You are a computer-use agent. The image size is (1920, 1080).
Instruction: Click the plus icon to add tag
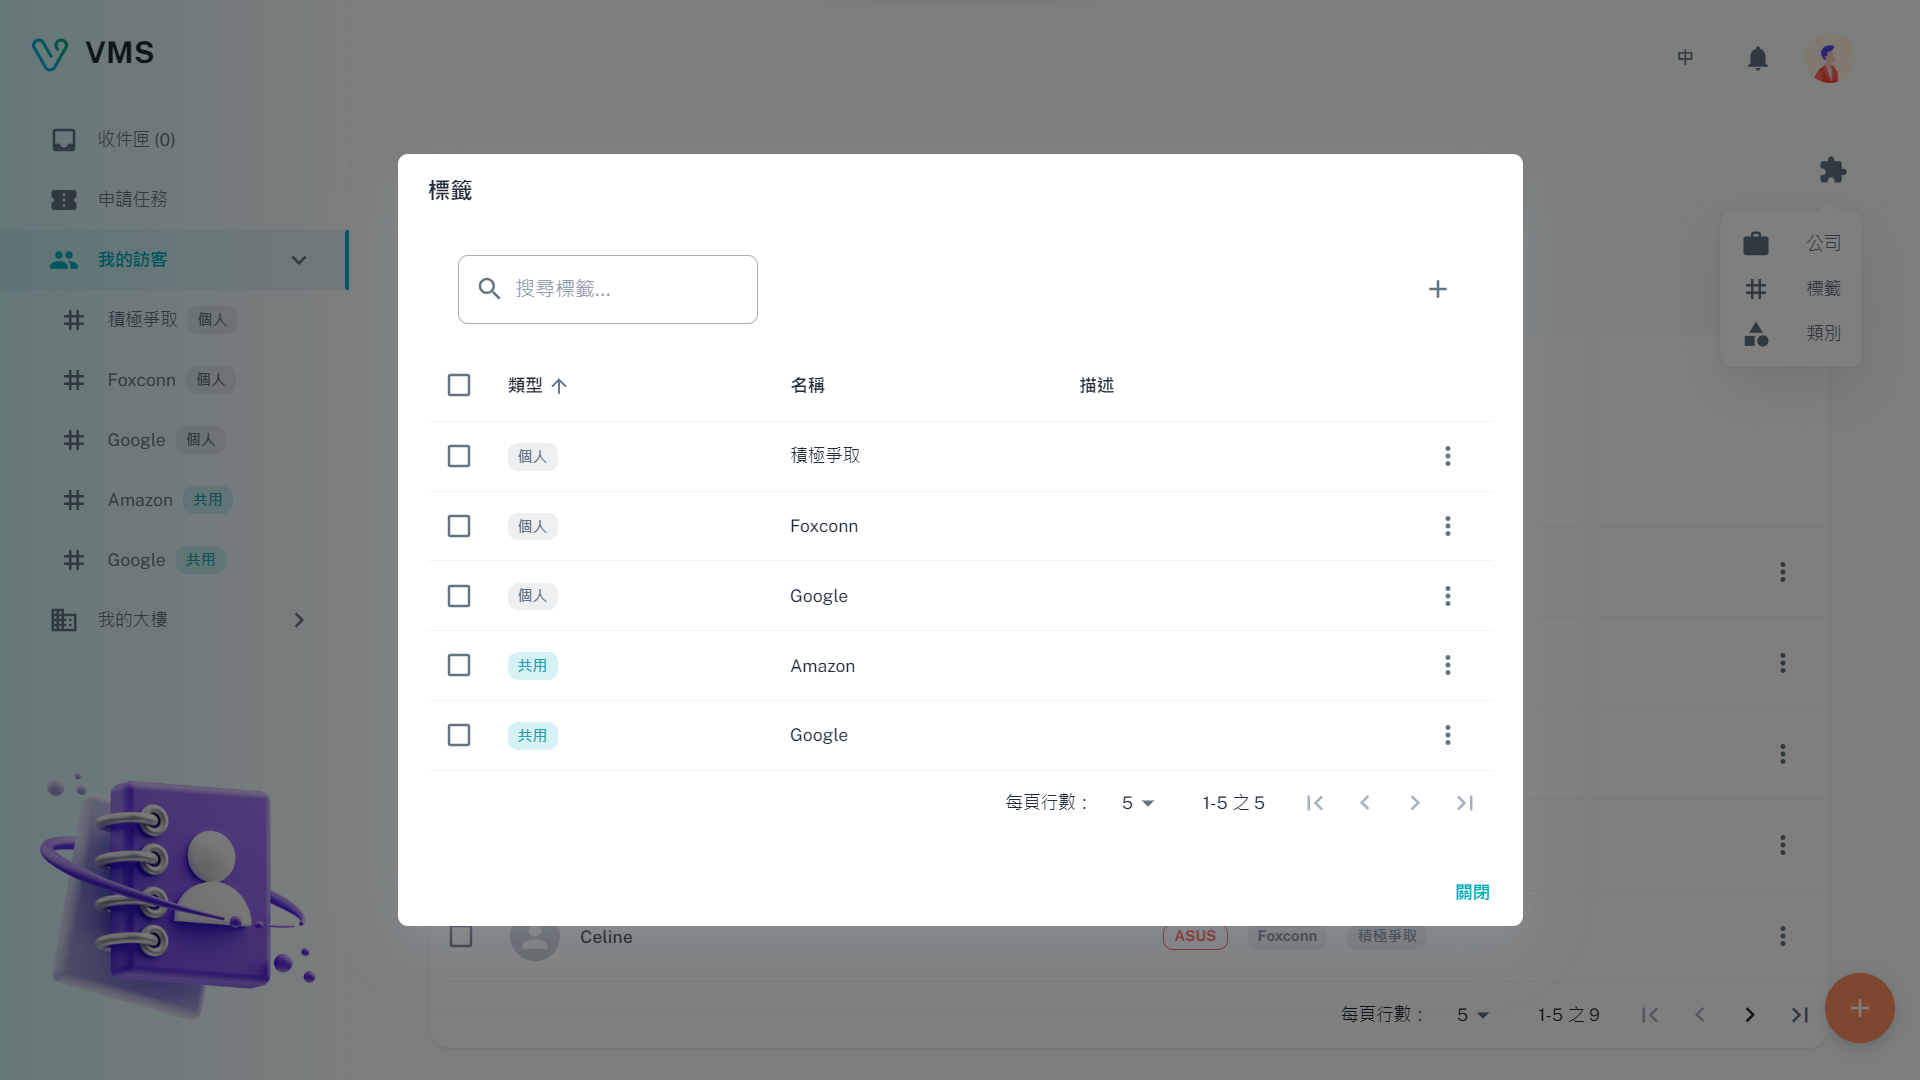[1437, 289]
